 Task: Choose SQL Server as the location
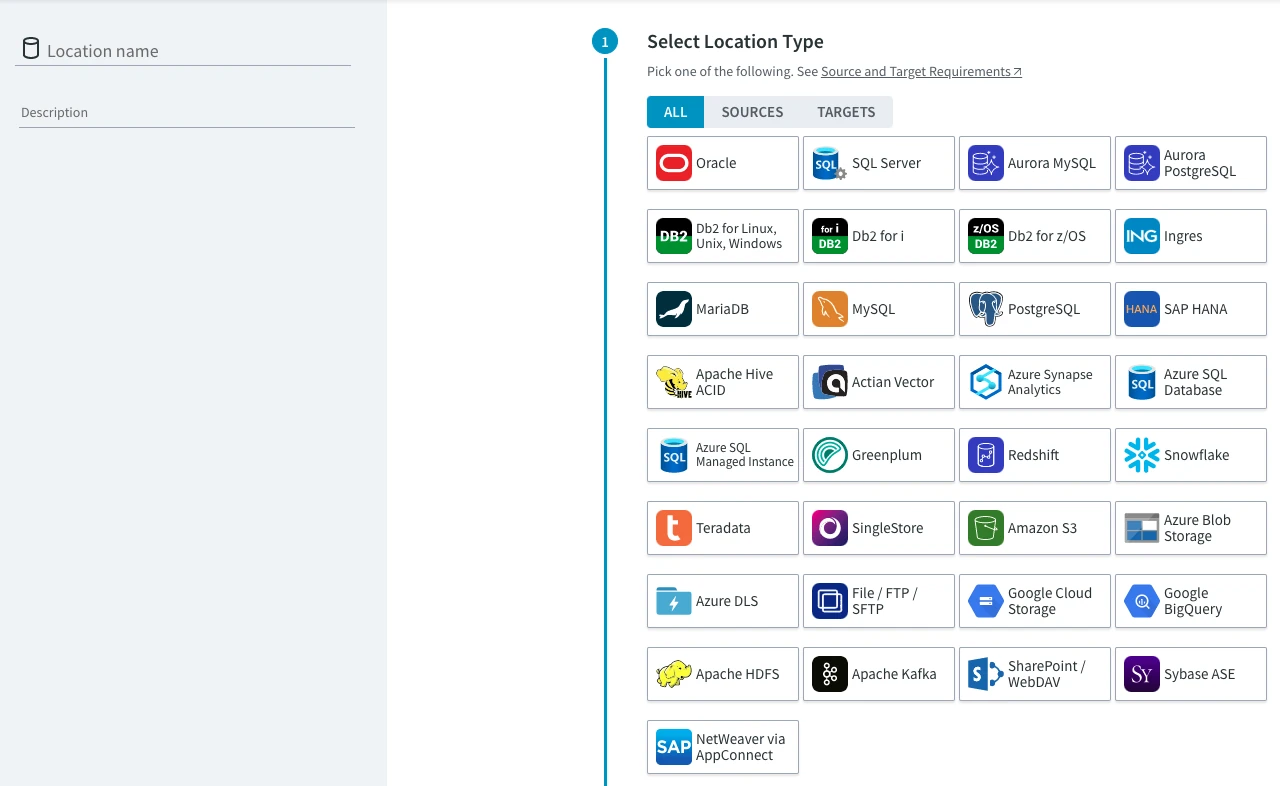[x=878, y=163]
